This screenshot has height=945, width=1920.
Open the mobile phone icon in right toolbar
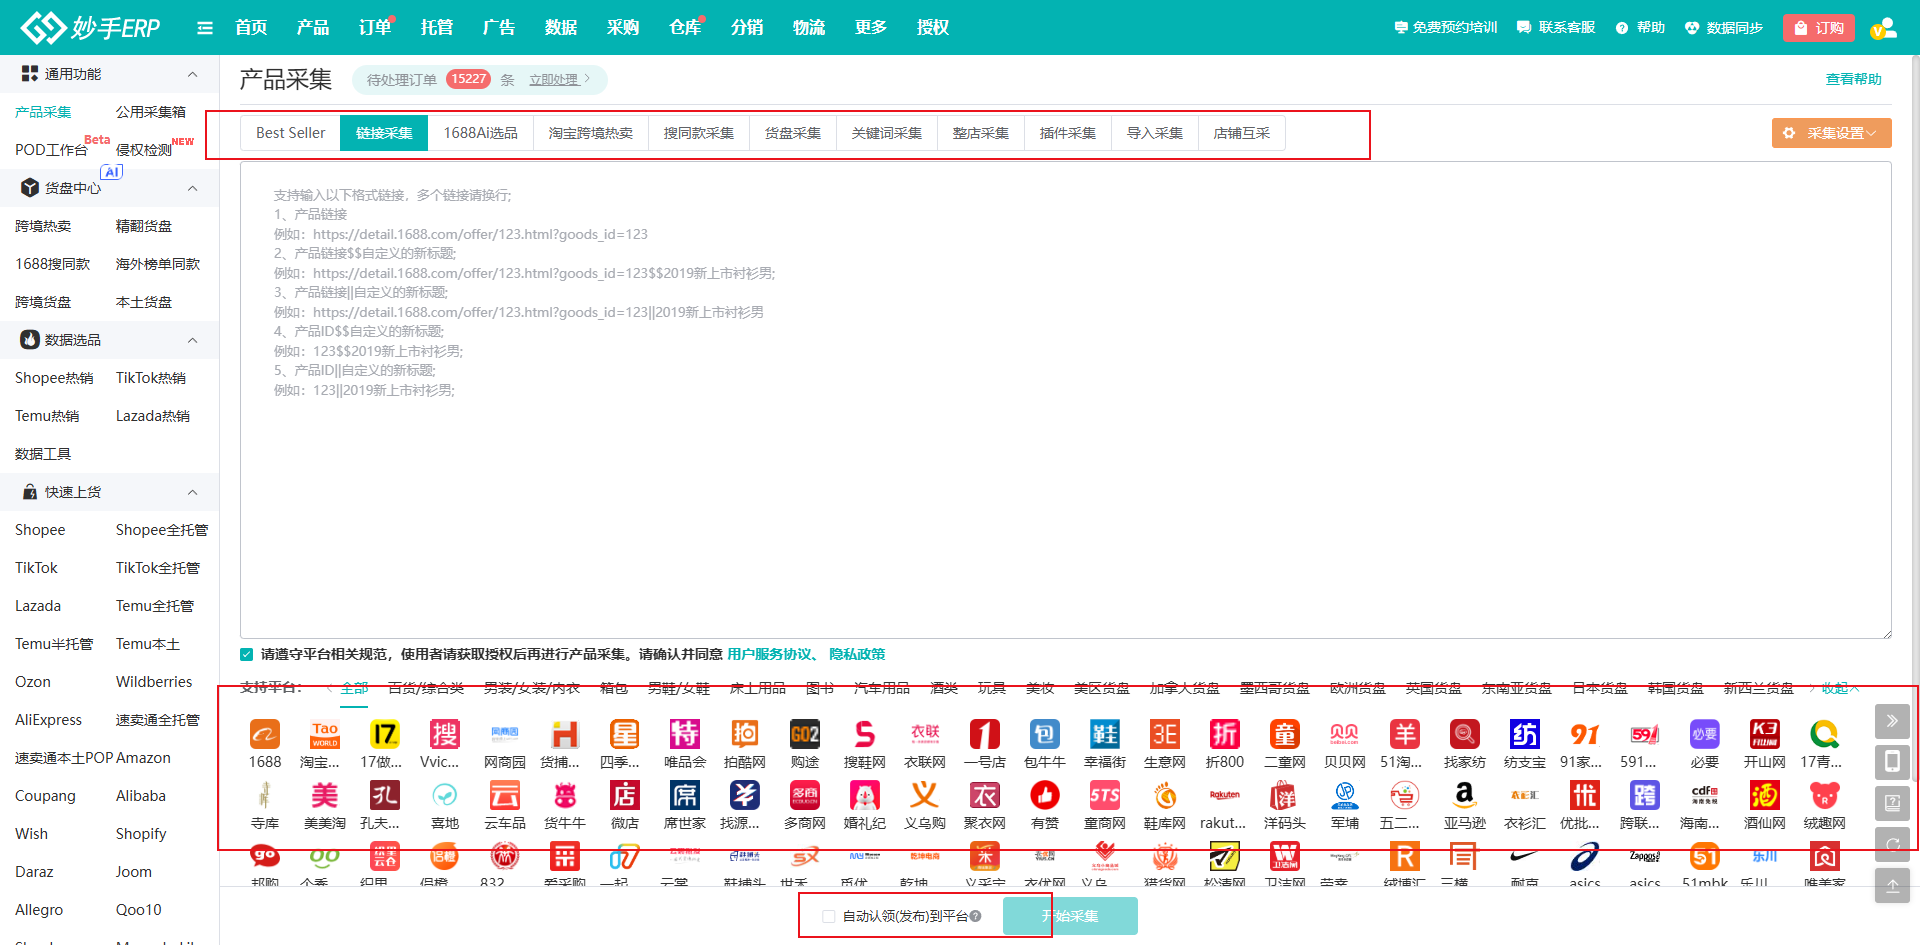point(1892,762)
